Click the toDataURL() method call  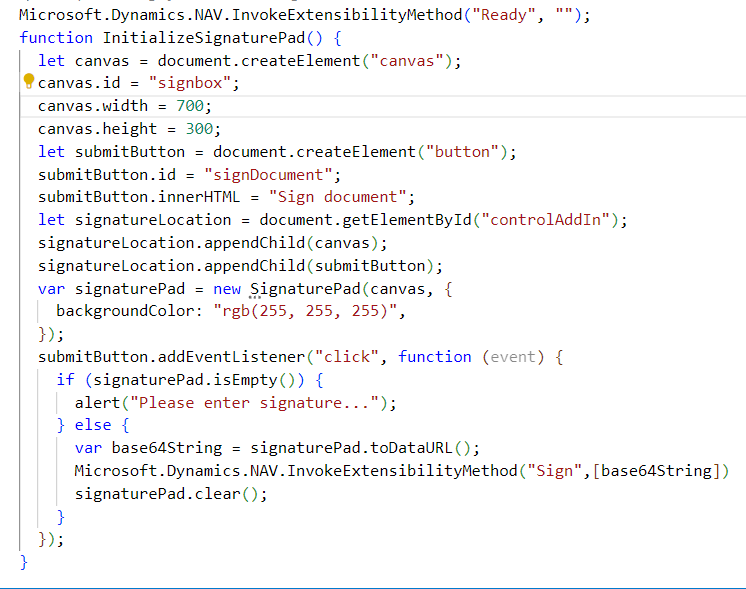point(421,448)
